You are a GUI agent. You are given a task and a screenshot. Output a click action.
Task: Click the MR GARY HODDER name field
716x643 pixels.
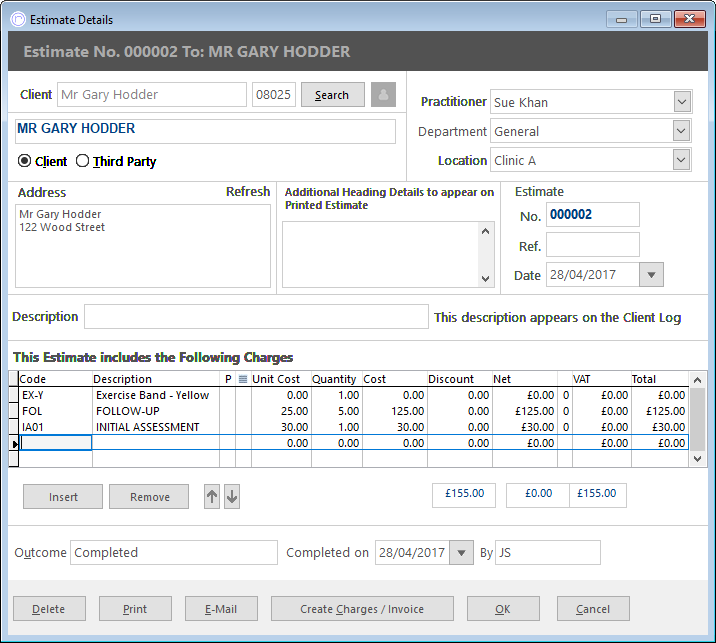tap(205, 131)
